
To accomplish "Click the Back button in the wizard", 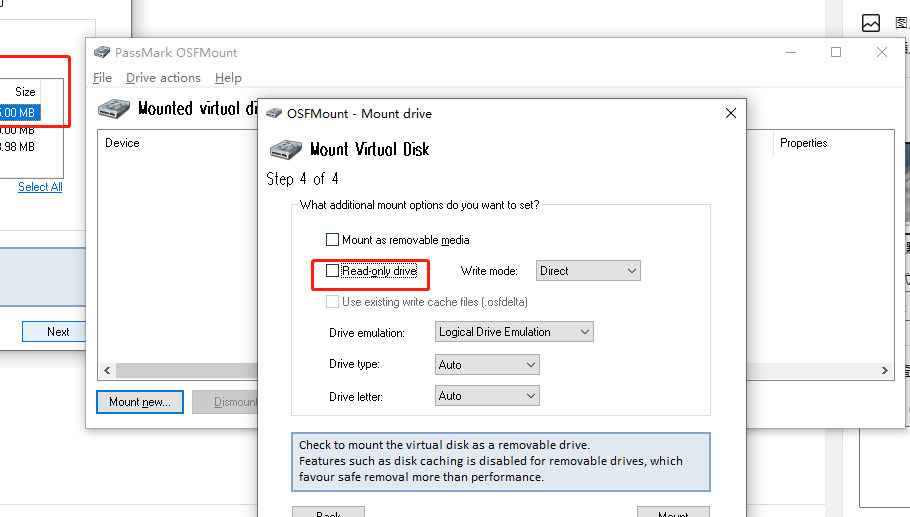I will 328,512.
